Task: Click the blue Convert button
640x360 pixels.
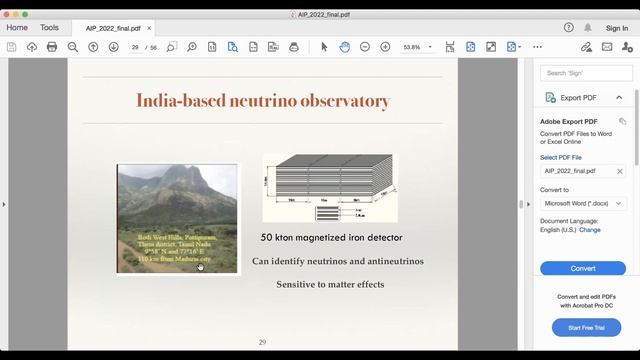Action: (583, 268)
